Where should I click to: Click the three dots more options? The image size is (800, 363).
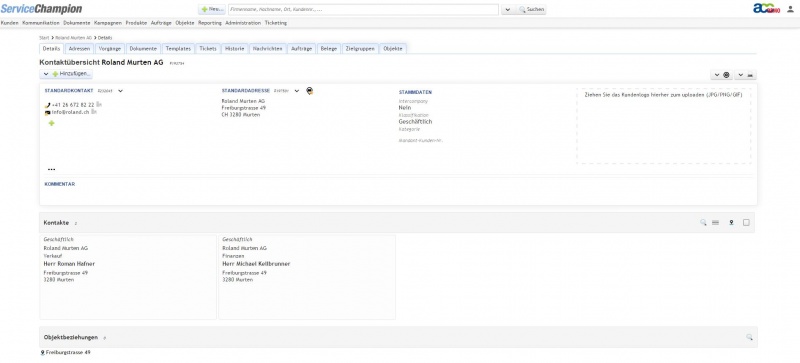pyautogui.click(x=52, y=169)
